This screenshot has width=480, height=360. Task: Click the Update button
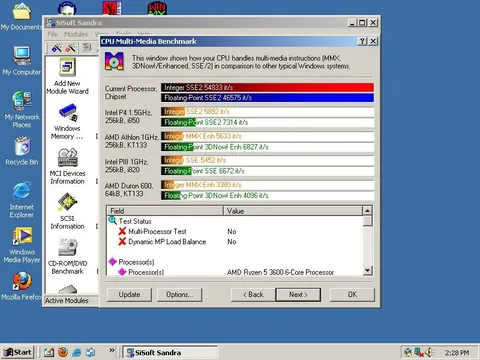pos(129,295)
